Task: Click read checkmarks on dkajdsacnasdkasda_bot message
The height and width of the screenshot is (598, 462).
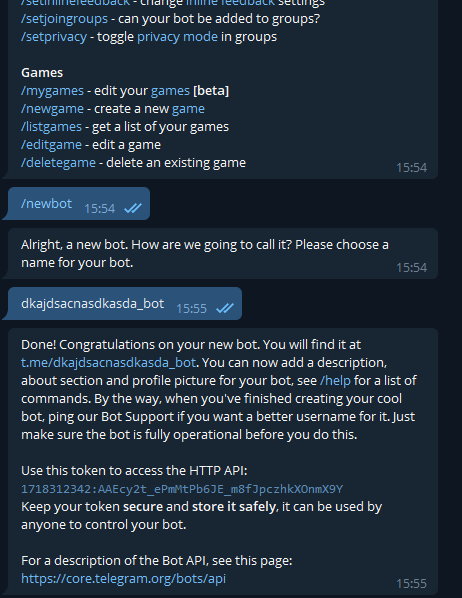Action: click(x=225, y=308)
